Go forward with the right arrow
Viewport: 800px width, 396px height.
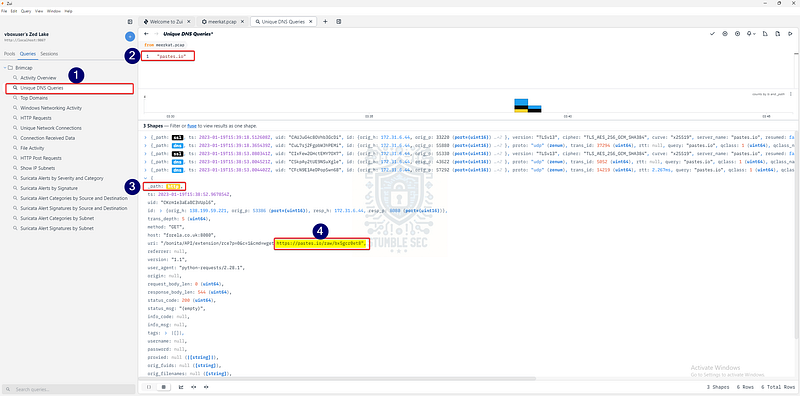click(x=156, y=34)
